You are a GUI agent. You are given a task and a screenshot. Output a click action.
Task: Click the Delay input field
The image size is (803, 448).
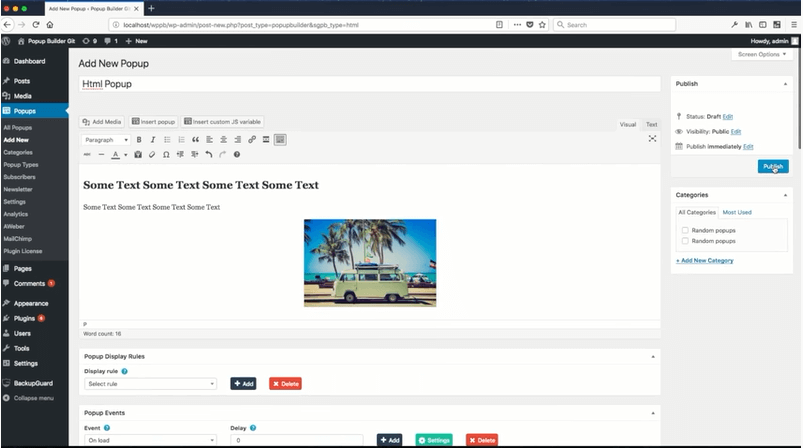click(297, 440)
